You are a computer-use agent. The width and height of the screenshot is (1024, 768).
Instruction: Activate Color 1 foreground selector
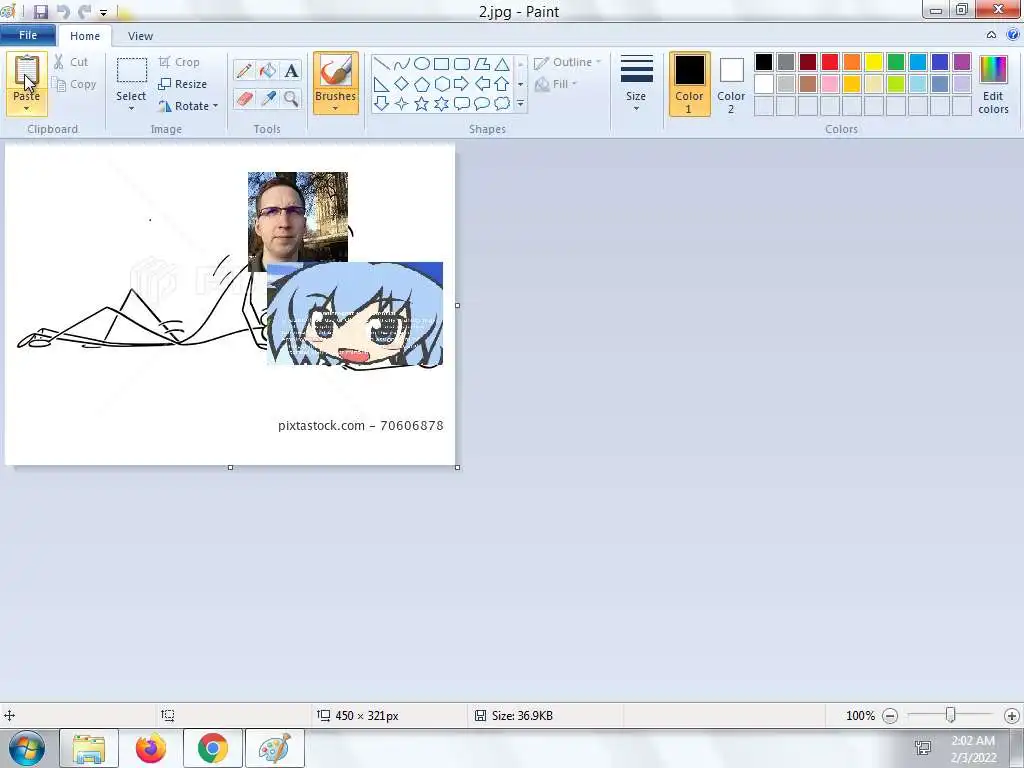689,84
